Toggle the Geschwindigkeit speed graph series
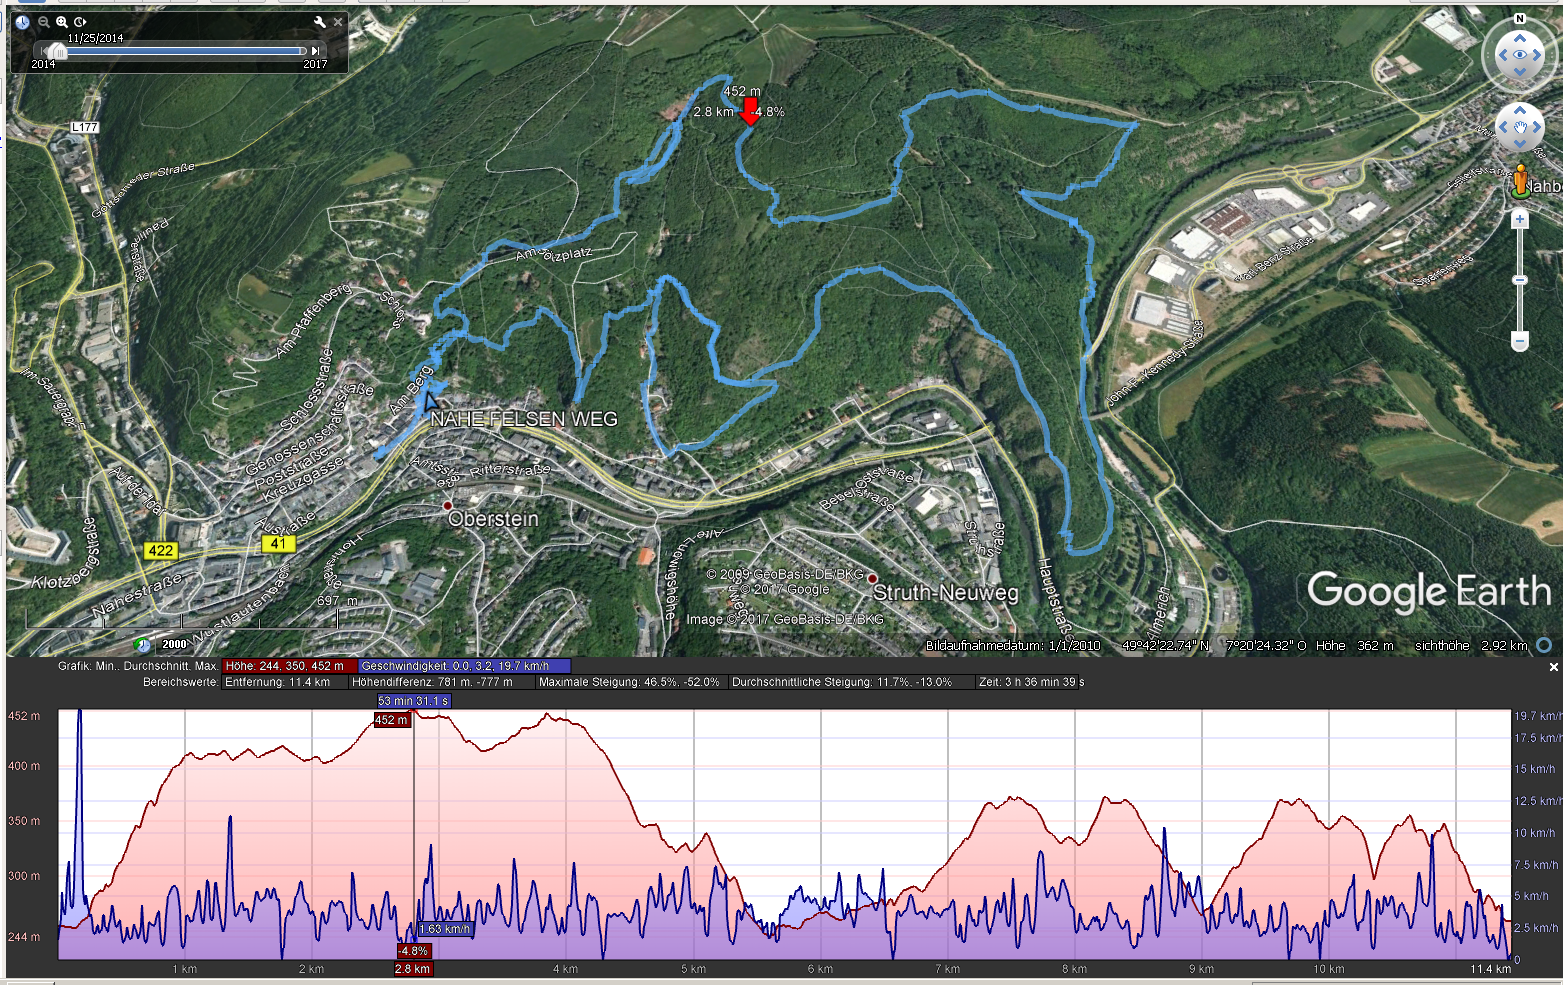Image resolution: width=1563 pixels, height=985 pixels. click(464, 666)
